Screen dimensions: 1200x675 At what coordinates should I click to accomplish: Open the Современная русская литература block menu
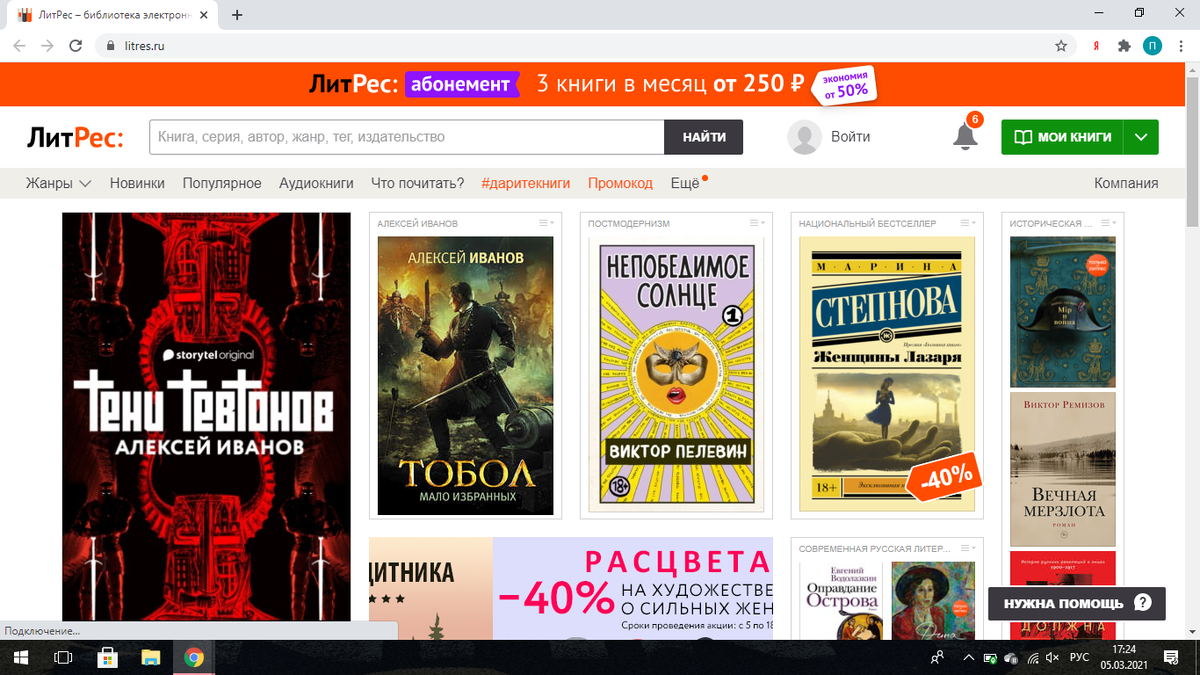[x=968, y=548]
